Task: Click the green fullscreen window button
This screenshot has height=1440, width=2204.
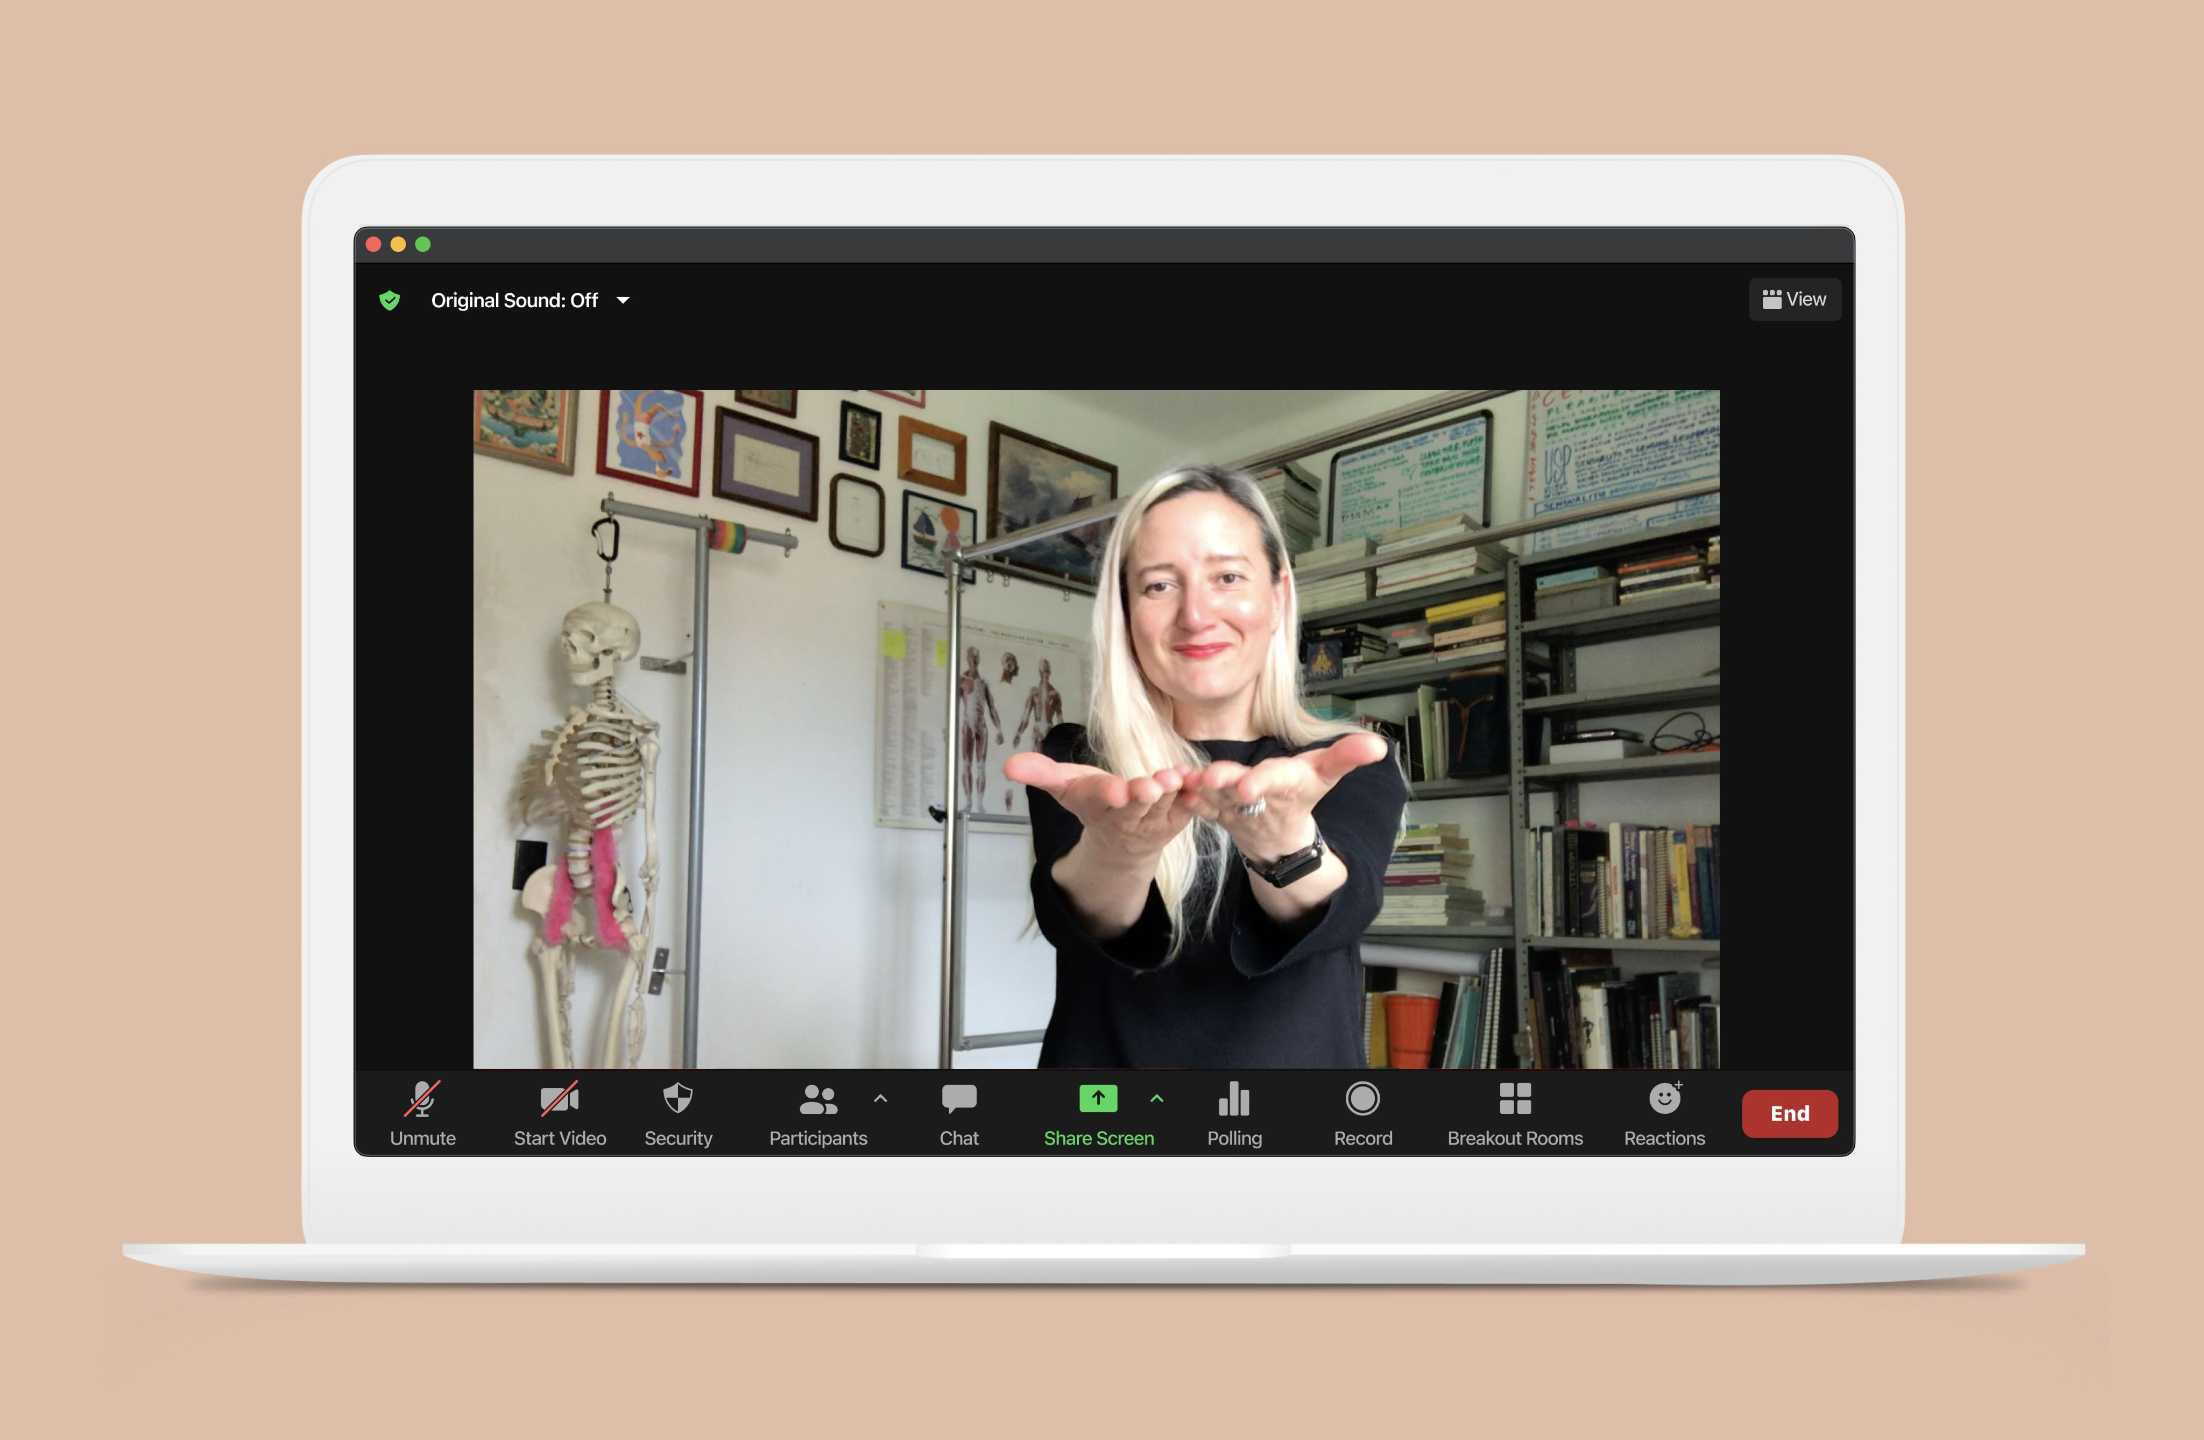Action: point(423,244)
